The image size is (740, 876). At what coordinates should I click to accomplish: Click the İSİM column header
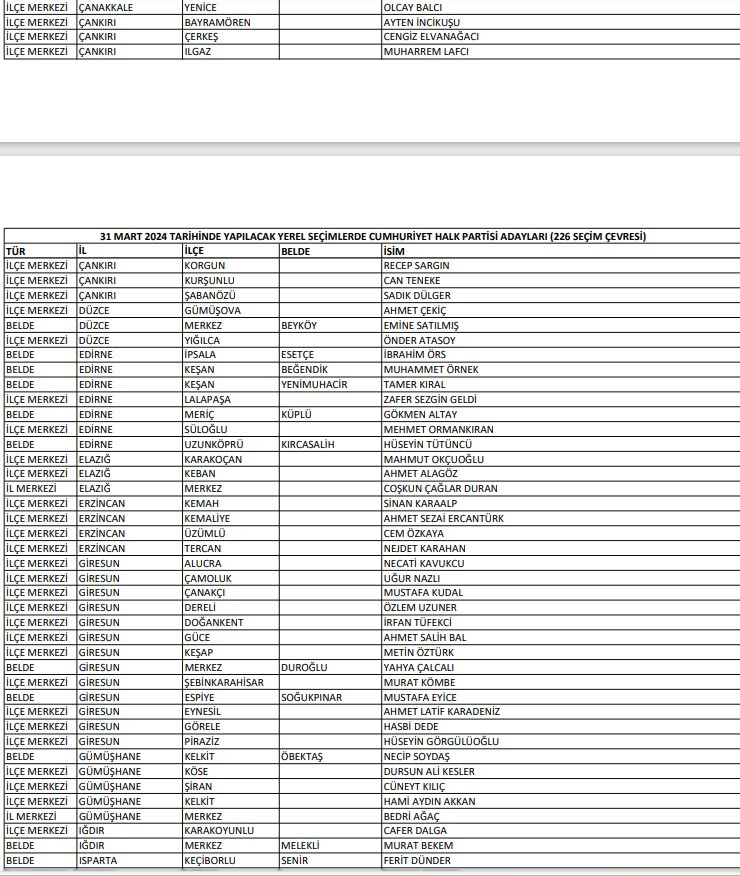394,251
